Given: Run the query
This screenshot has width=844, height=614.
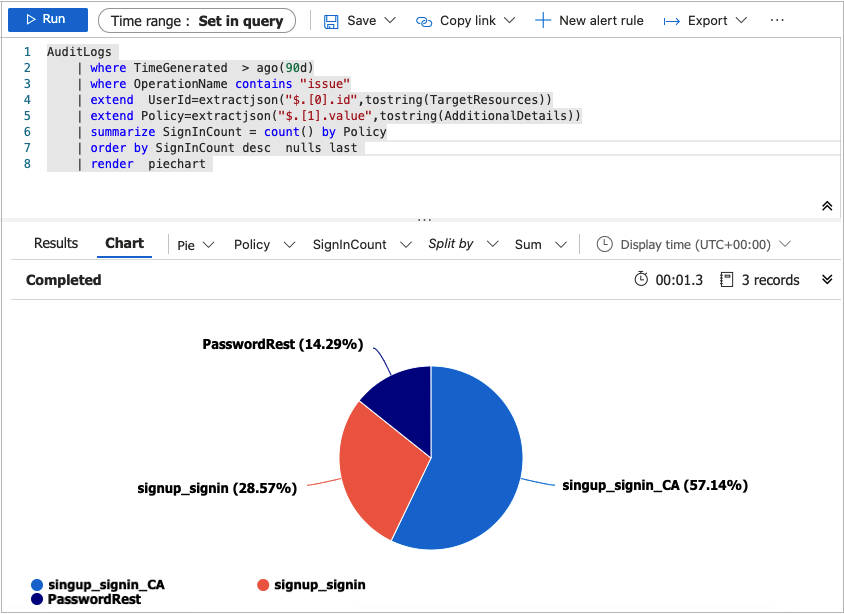Looking at the screenshot, I should (x=45, y=20).
